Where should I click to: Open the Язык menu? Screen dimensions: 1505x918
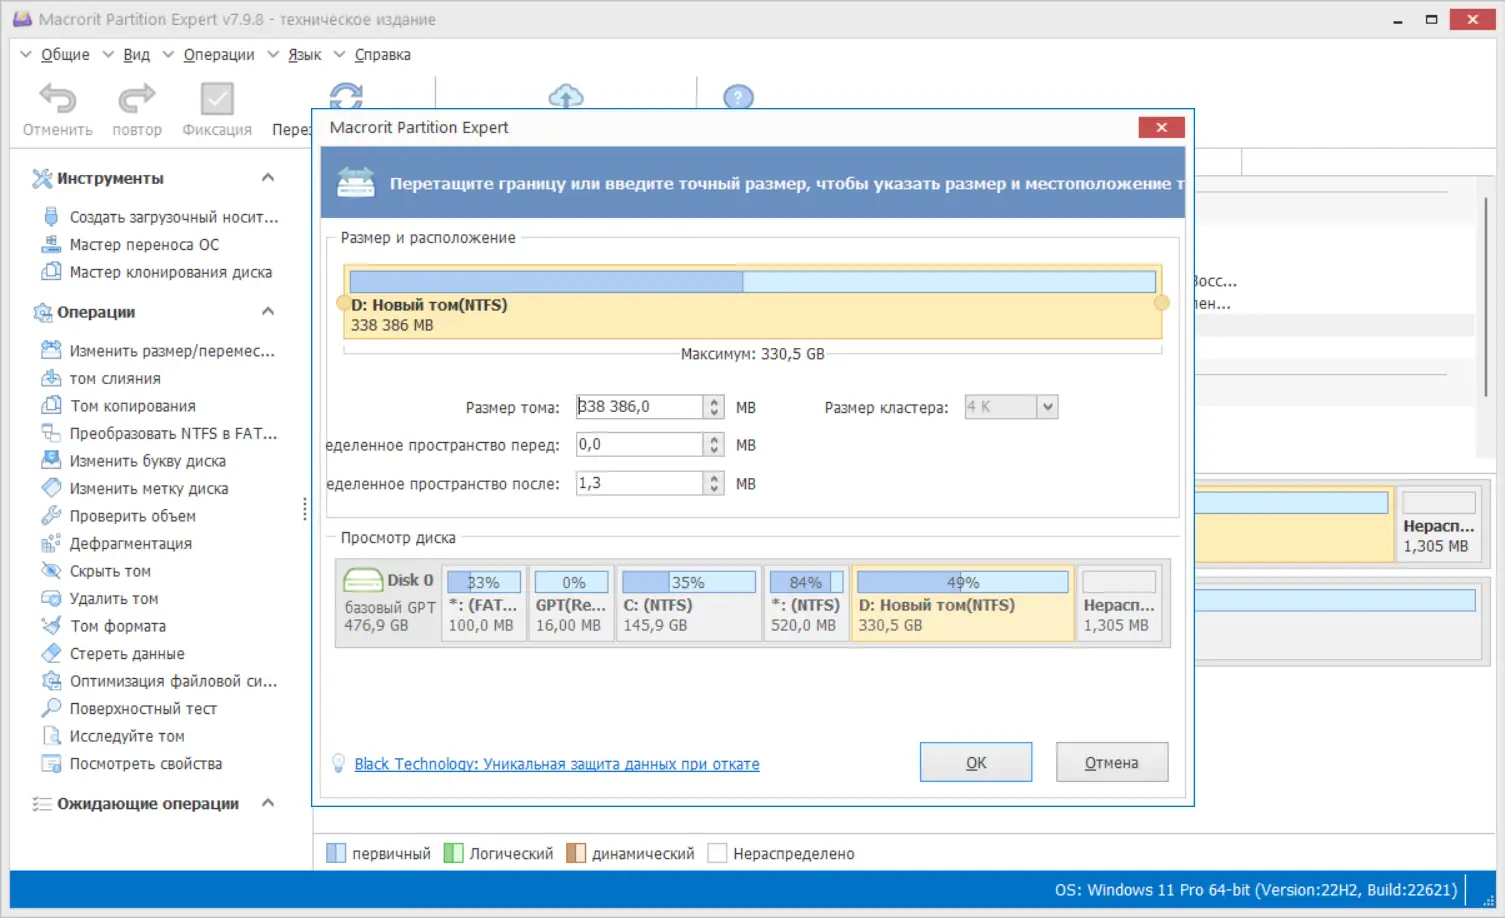click(x=304, y=55)
